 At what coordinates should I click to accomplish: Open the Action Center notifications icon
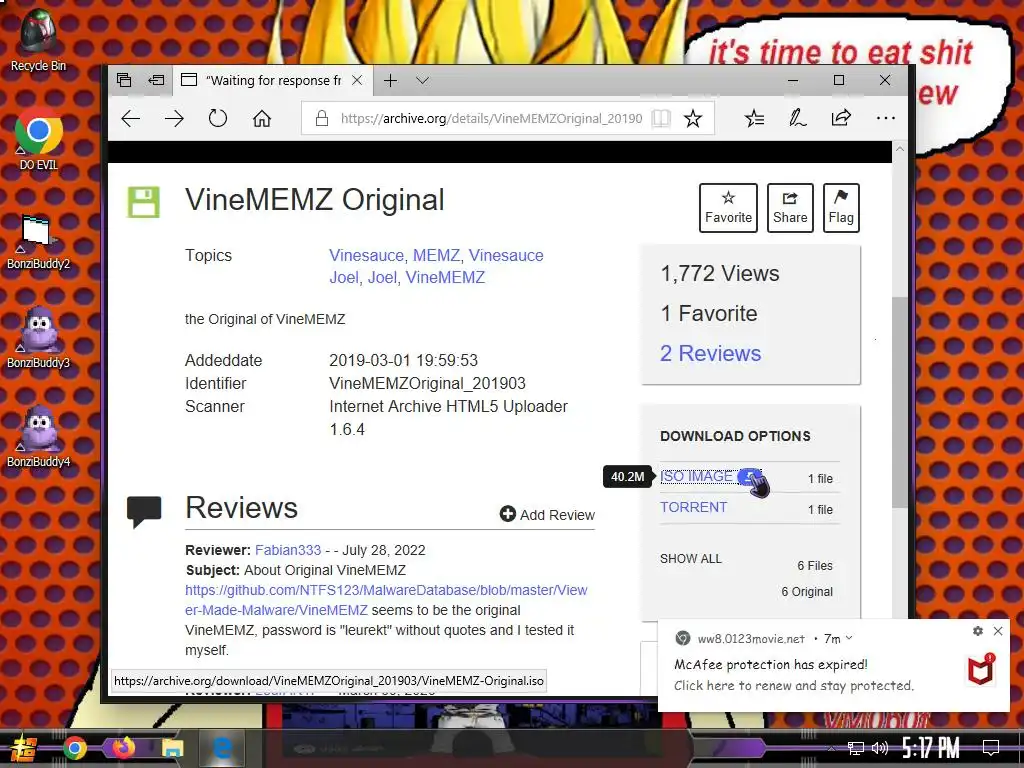(x=991, y=748)
